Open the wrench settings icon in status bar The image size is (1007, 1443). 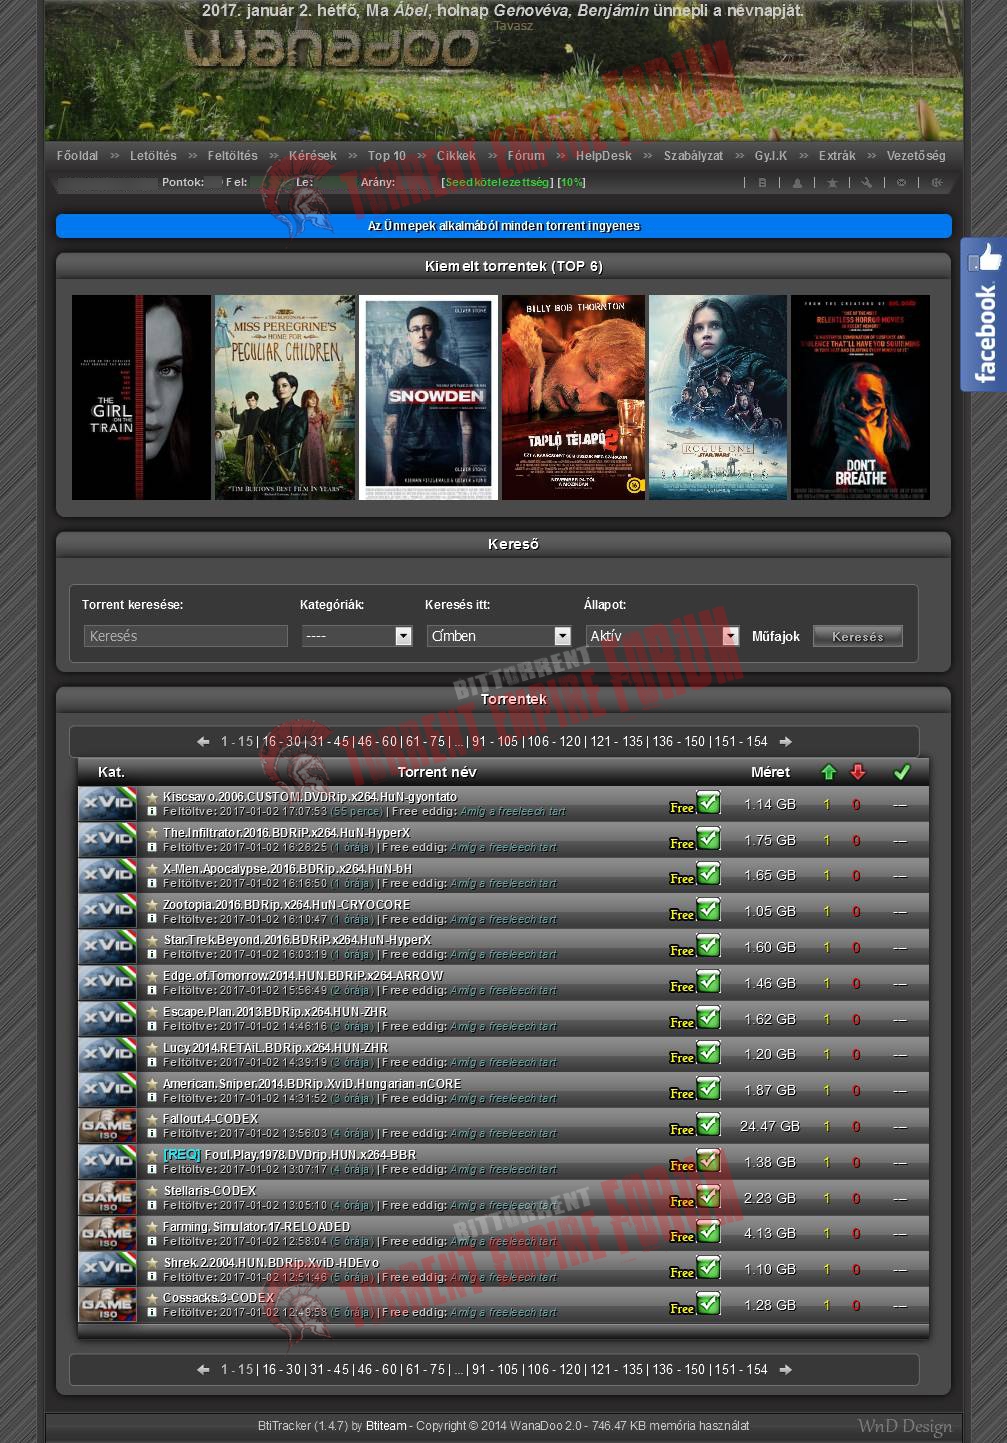pos(866,183)
